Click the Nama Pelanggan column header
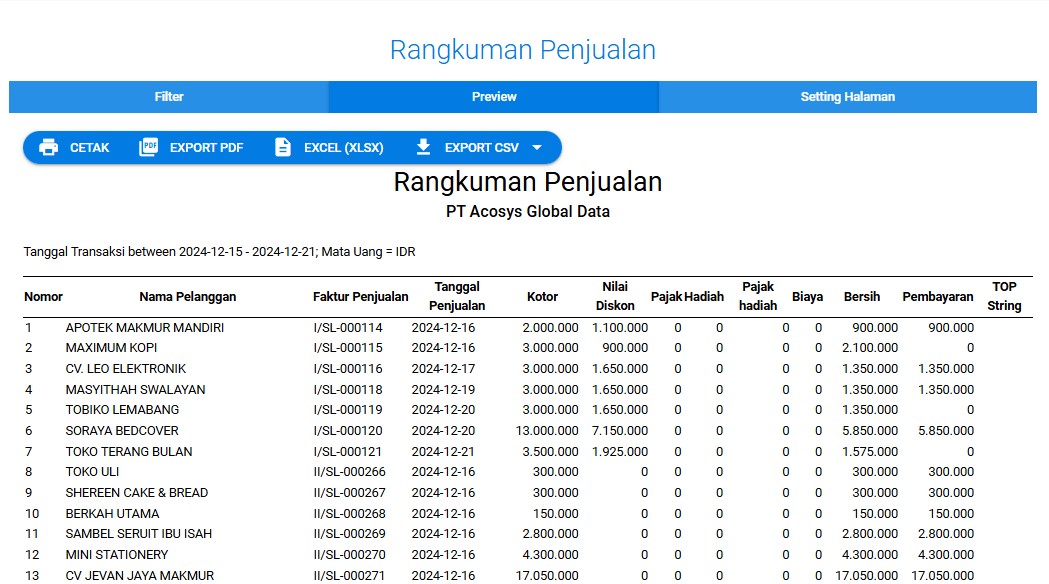The height and width of the screenshot is (584, 1049). tap(187, 297)
